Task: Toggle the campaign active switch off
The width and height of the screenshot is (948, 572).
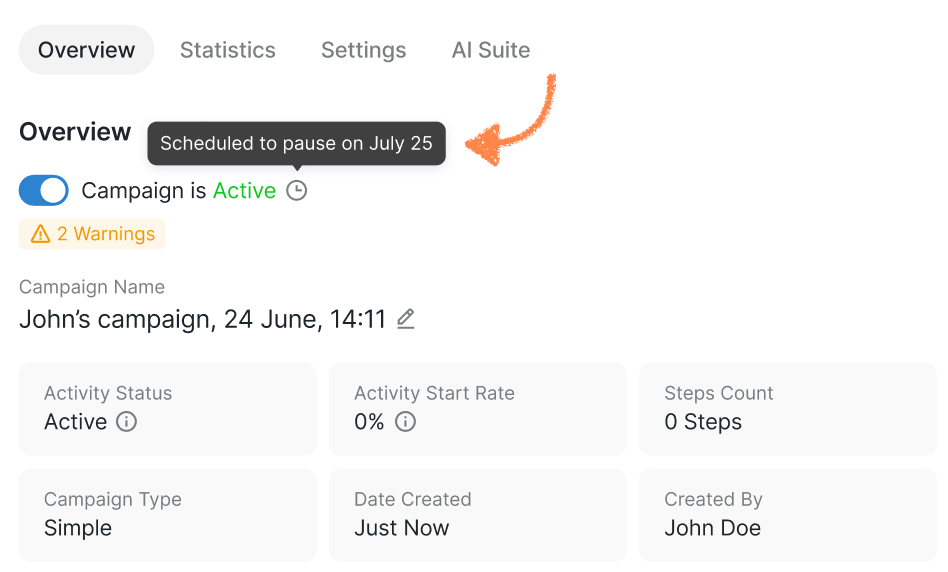Action: point(44,190)
